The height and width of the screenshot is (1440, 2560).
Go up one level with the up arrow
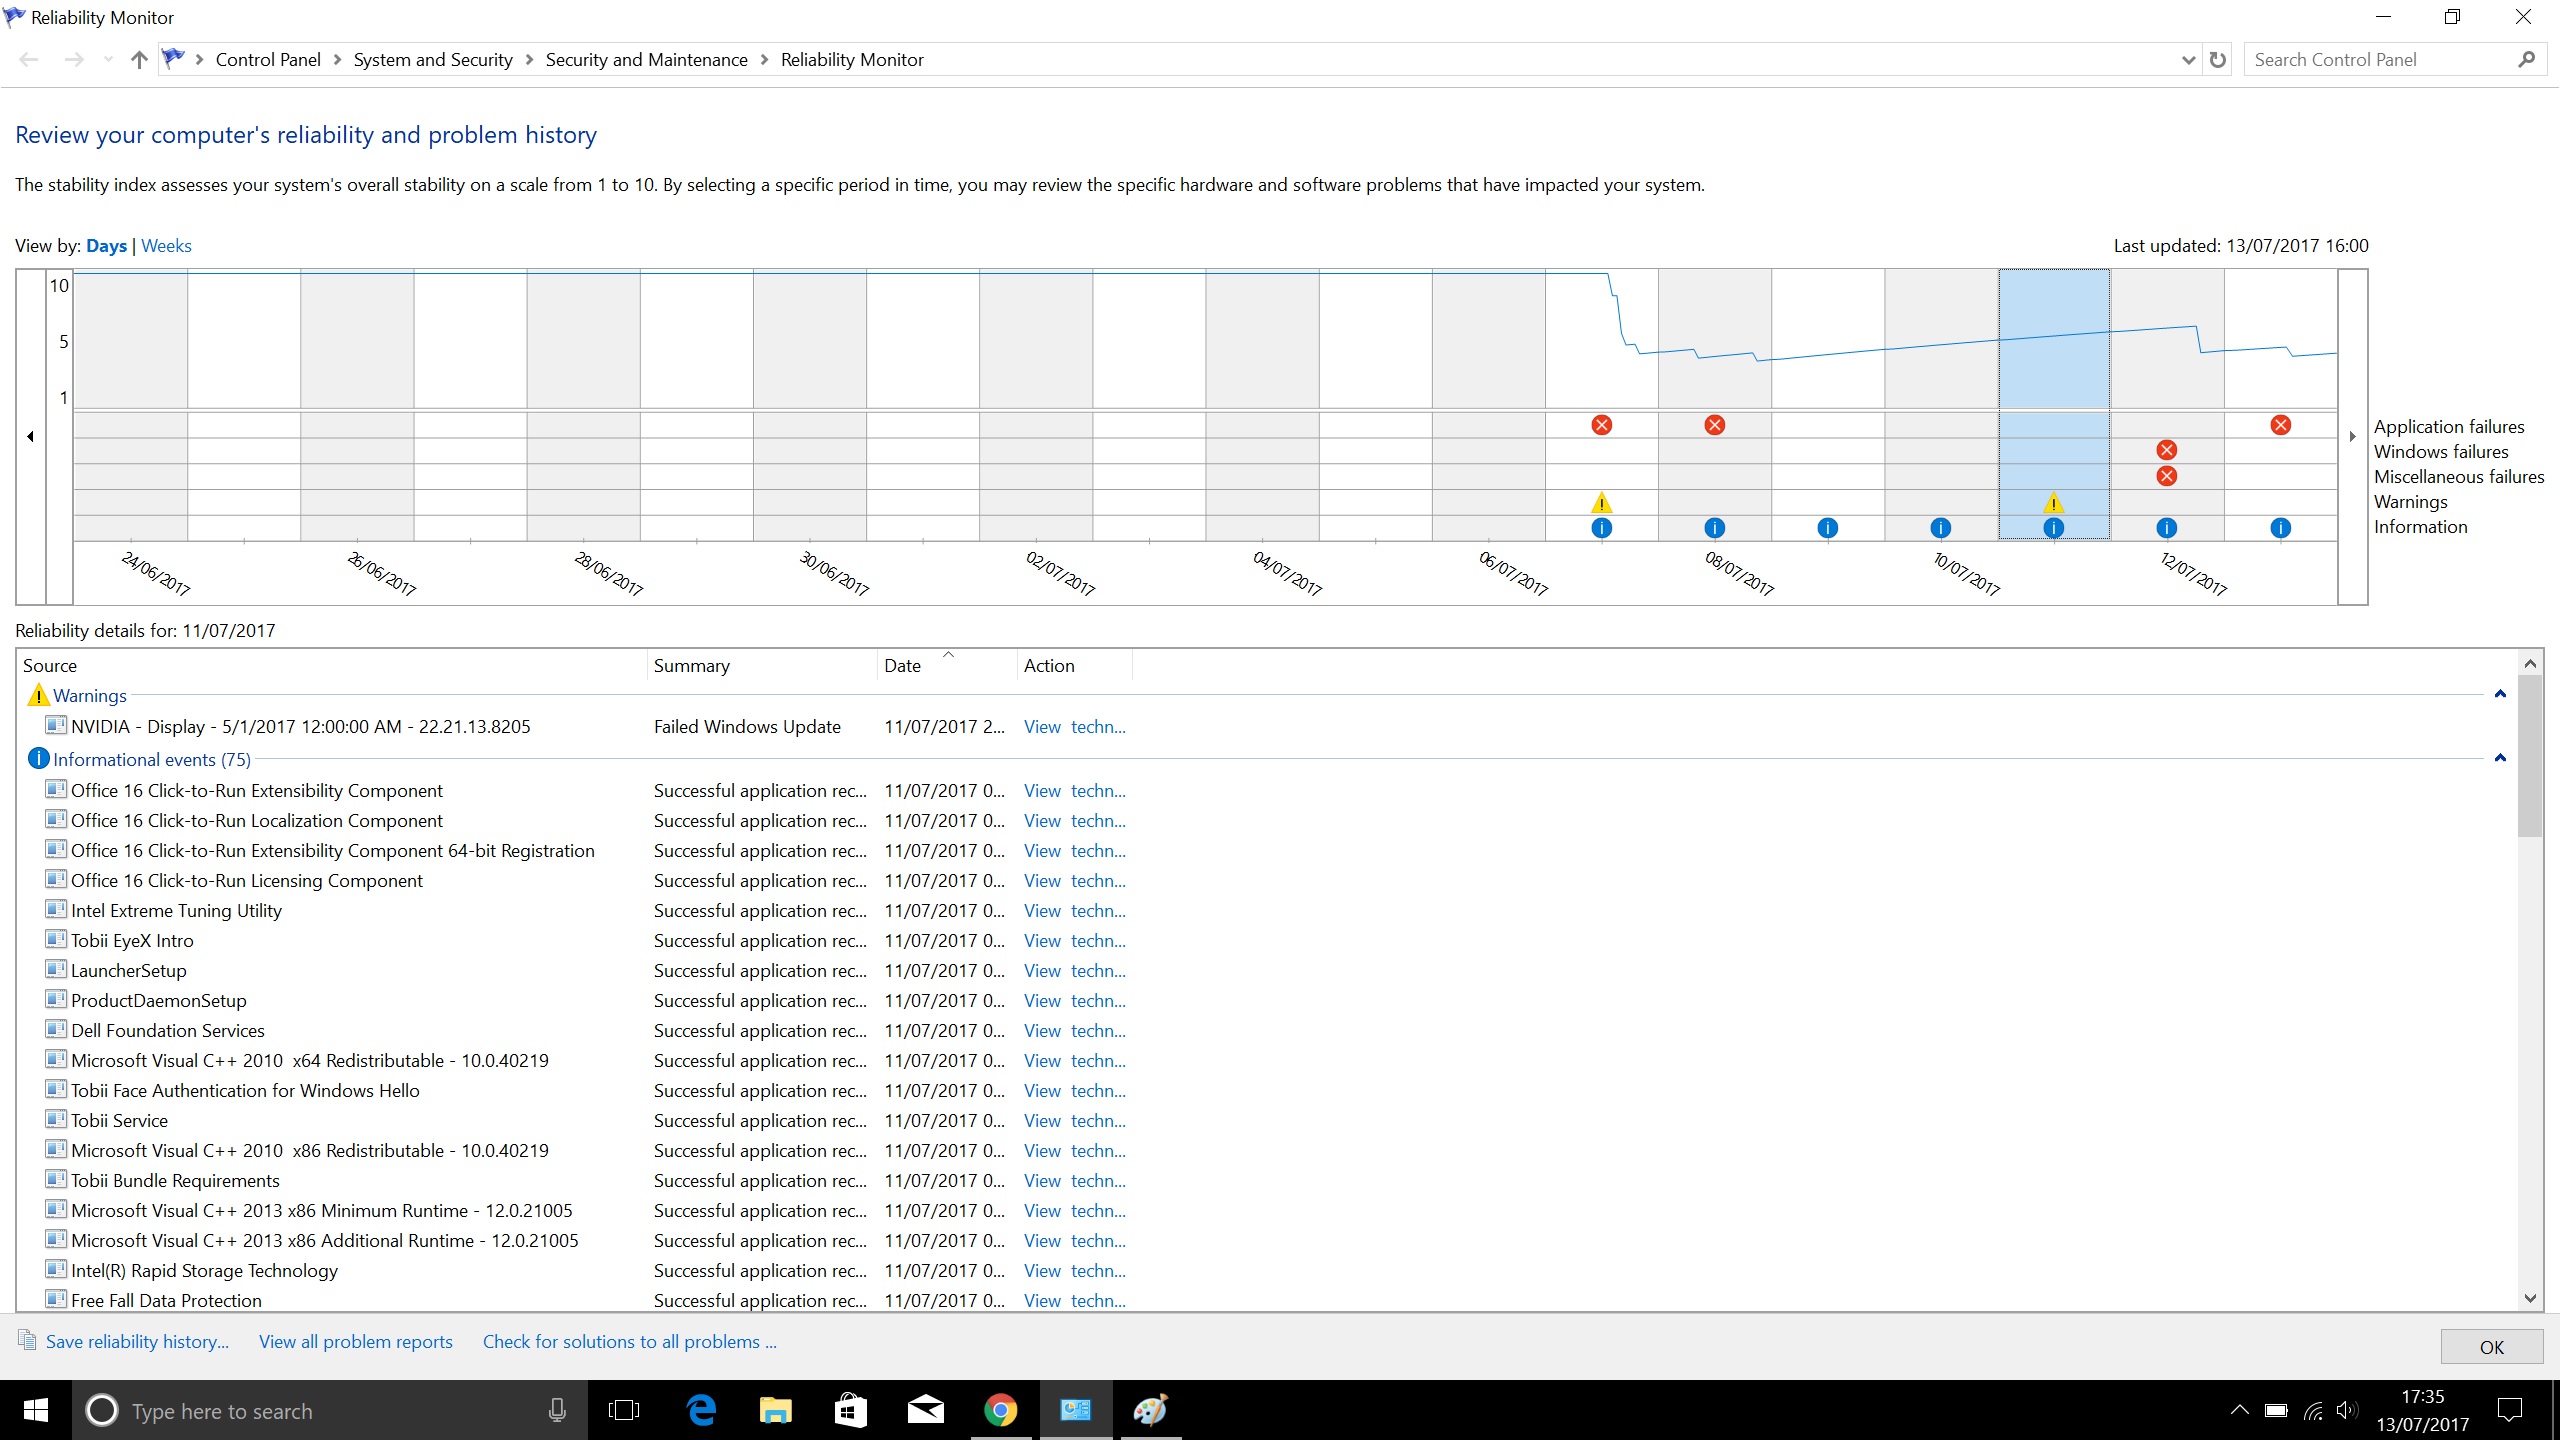[x=139, y=60]
